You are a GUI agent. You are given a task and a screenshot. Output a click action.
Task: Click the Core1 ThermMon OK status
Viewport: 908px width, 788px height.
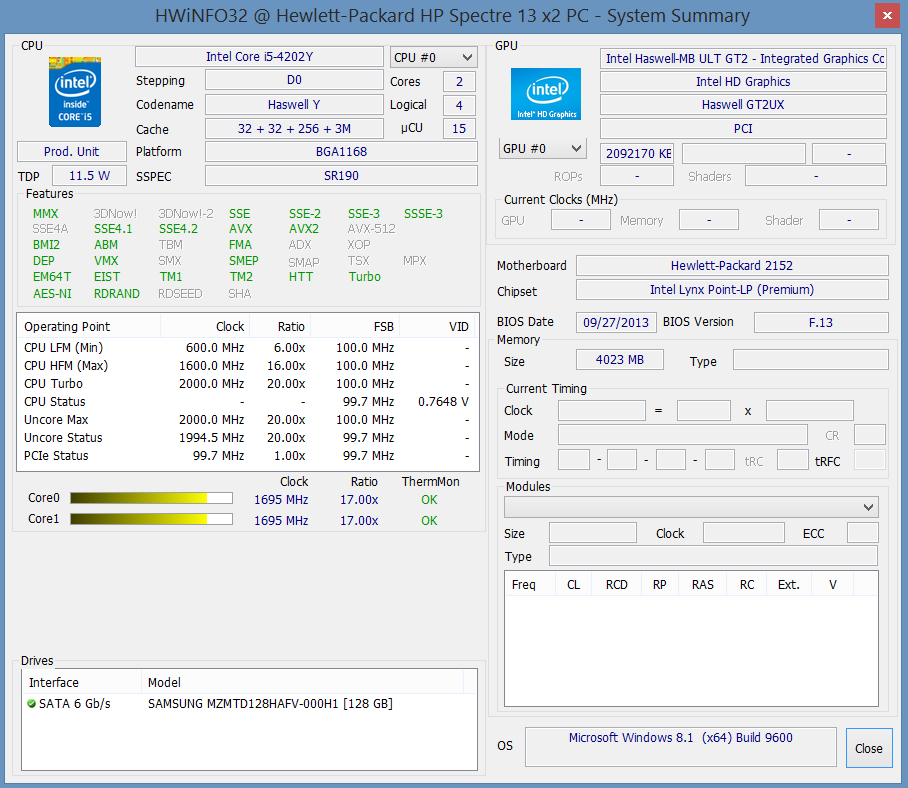pyautogui.click(x=429, y=521)
